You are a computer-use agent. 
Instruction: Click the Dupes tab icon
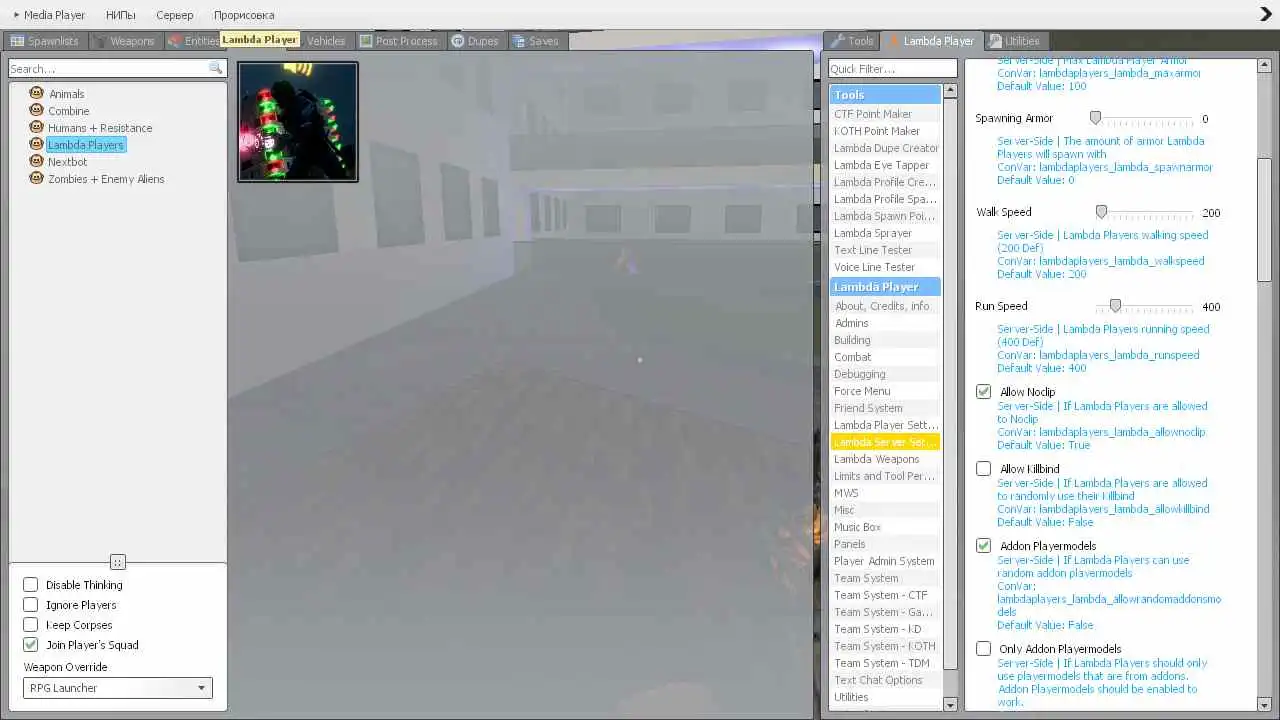tap(457, 41)
